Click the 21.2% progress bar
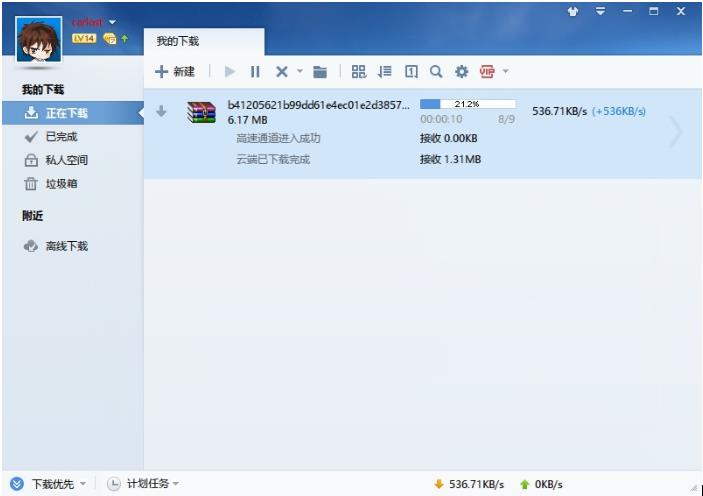The image size is (703, 496). click(468, 104)
